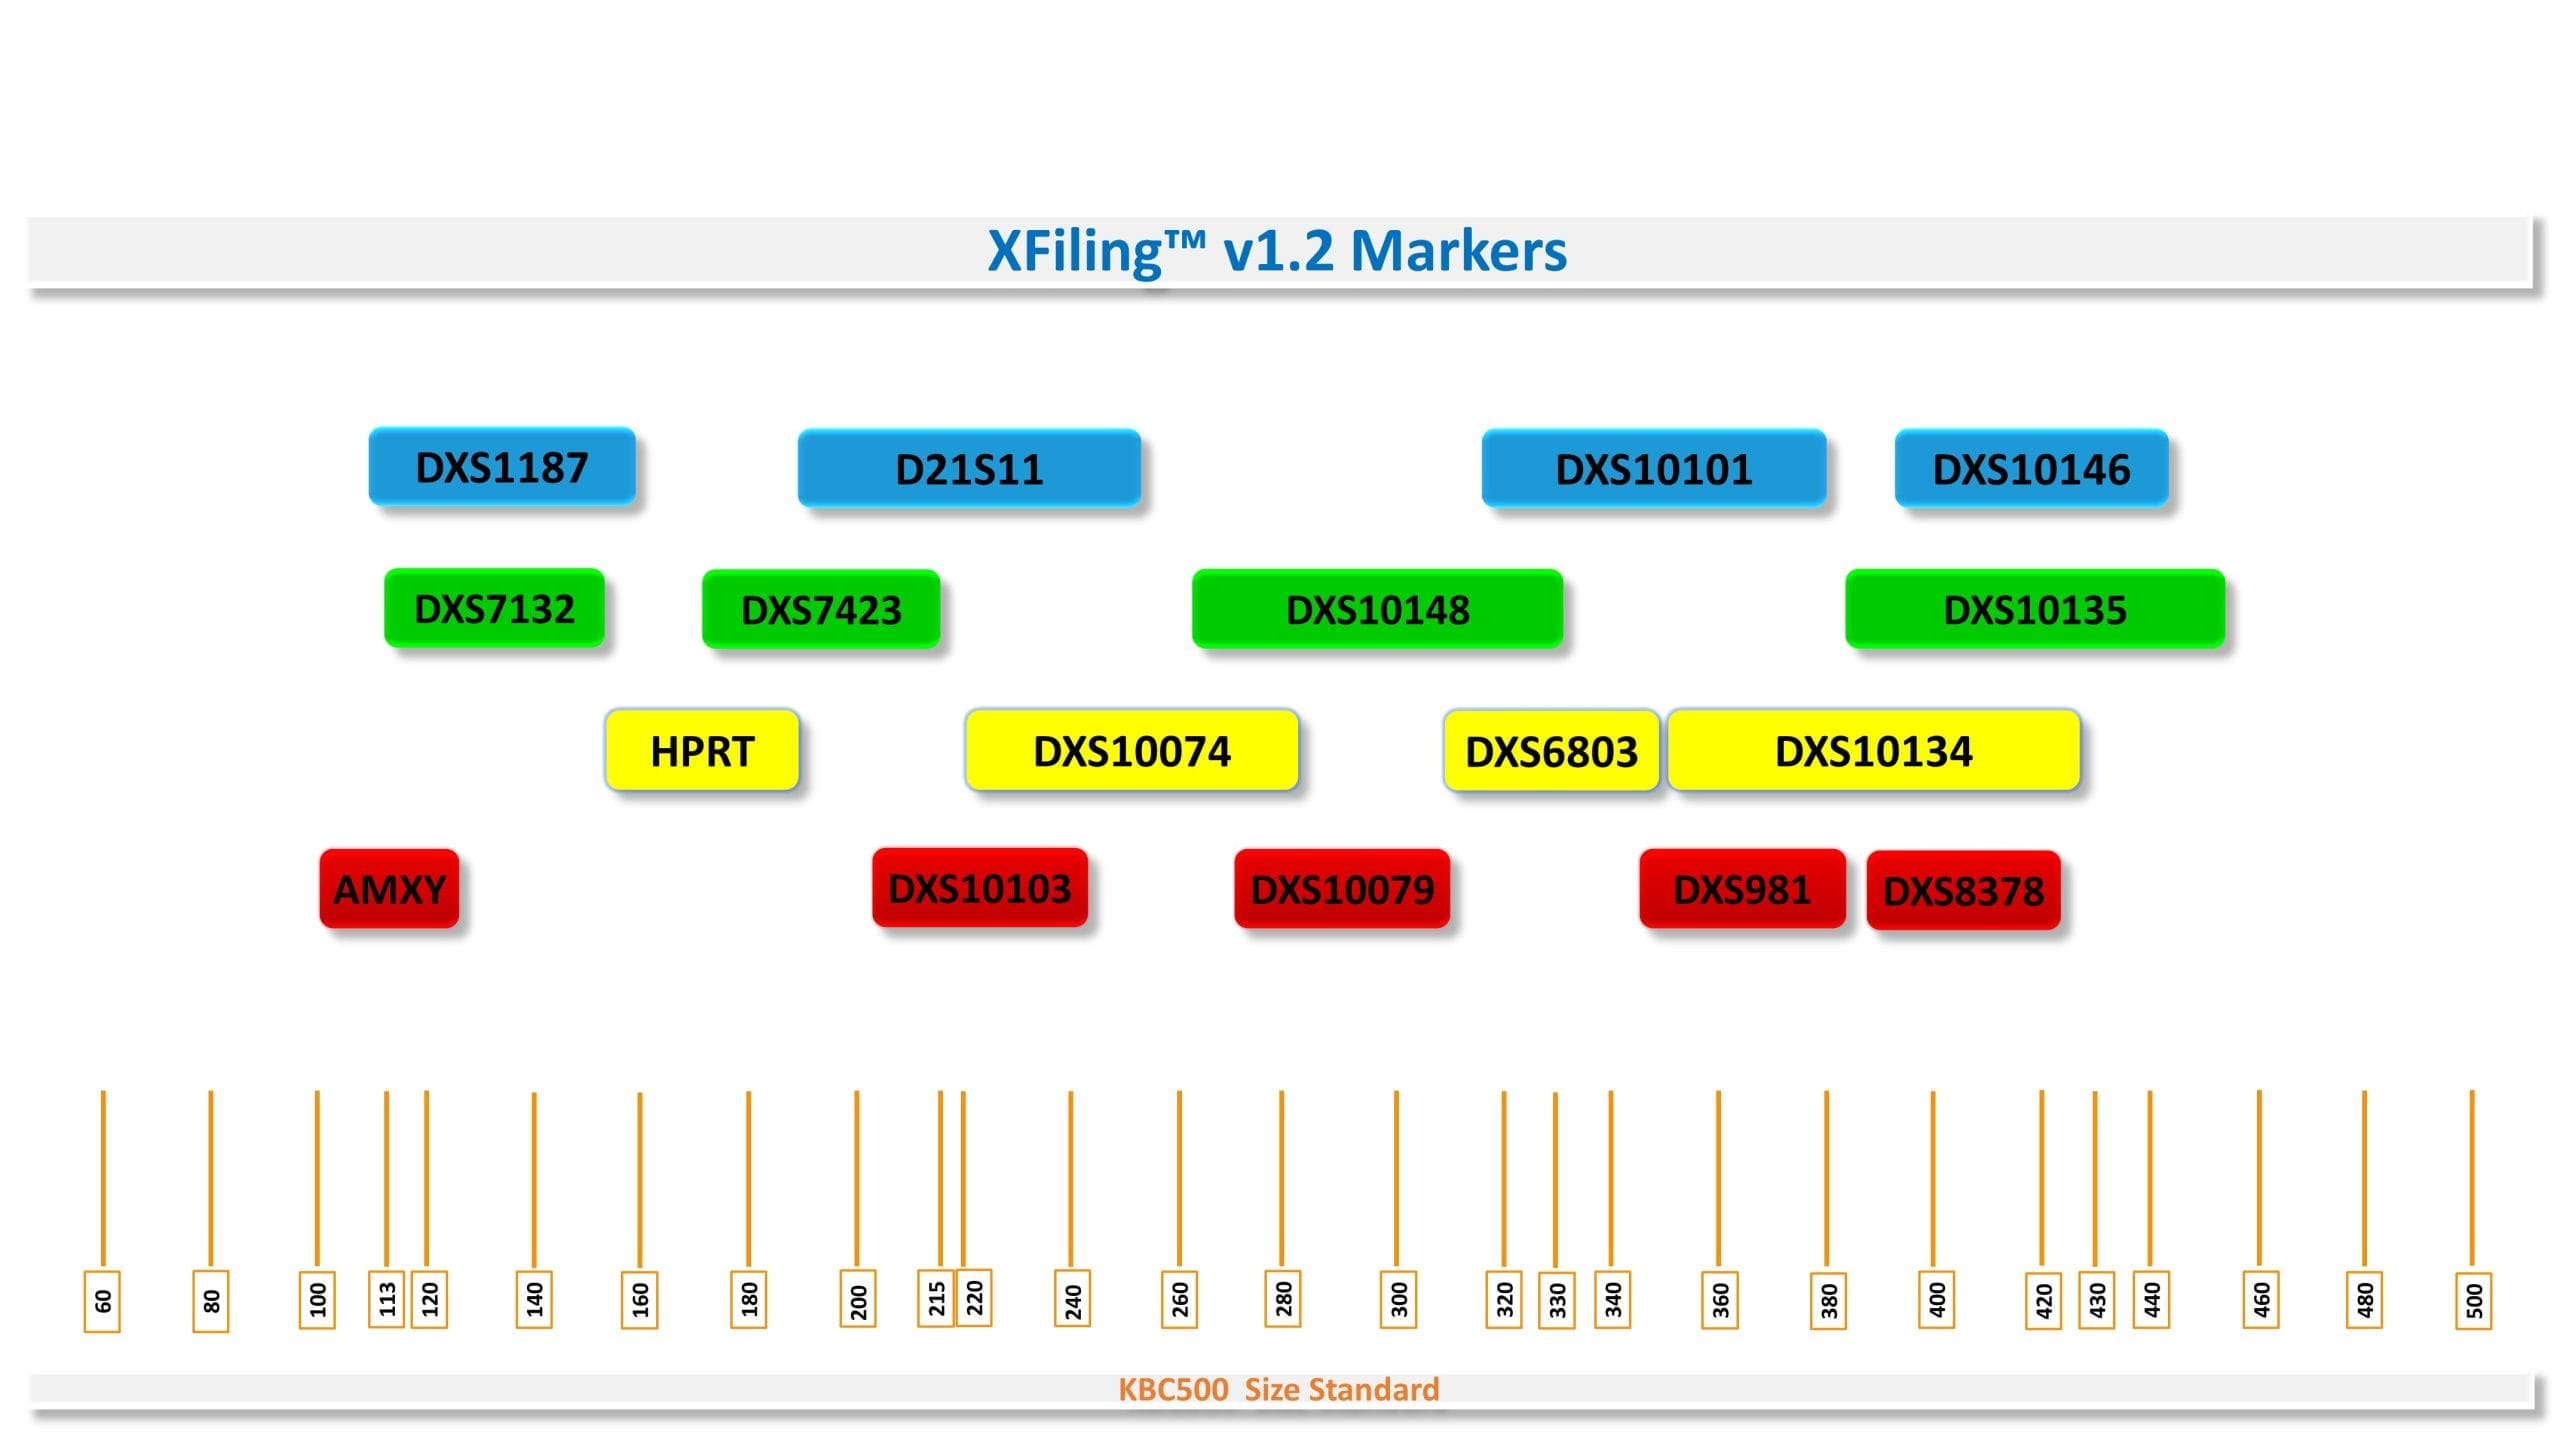Click the blue DXS1187 marker box
Image resolution: width=2560 pixels, height=1440 pixels.
pyautogui.click(x=501, y=467)
